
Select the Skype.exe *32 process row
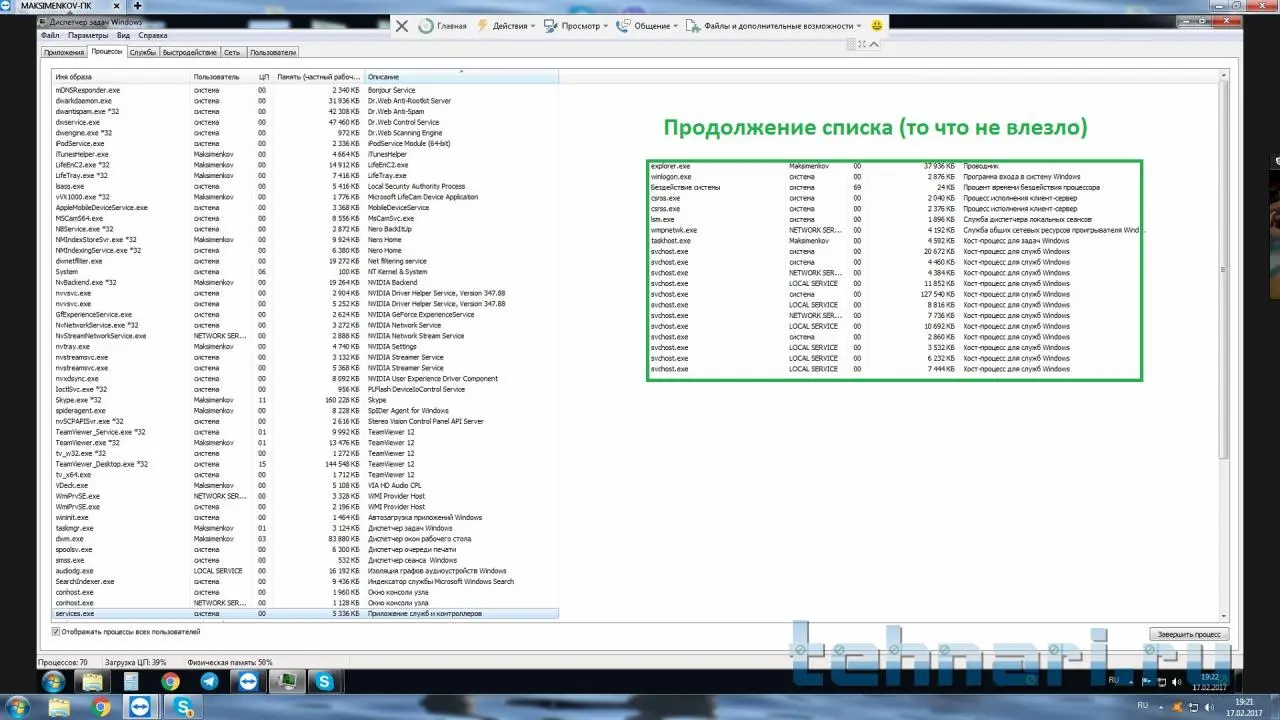coord(305,400)
